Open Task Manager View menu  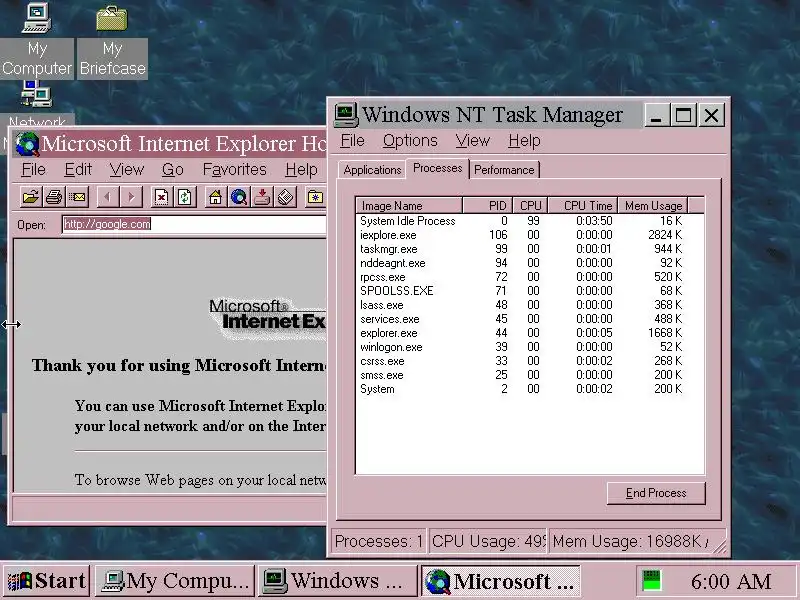pyautogui.click(x=472, y=141)
